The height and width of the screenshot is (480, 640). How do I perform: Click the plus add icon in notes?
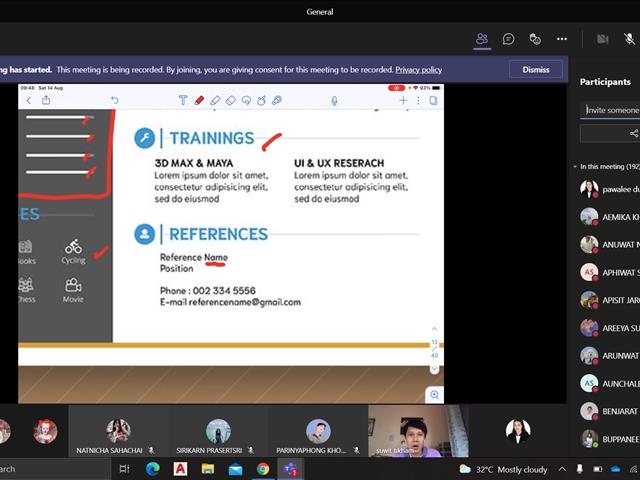coord(403,100)
